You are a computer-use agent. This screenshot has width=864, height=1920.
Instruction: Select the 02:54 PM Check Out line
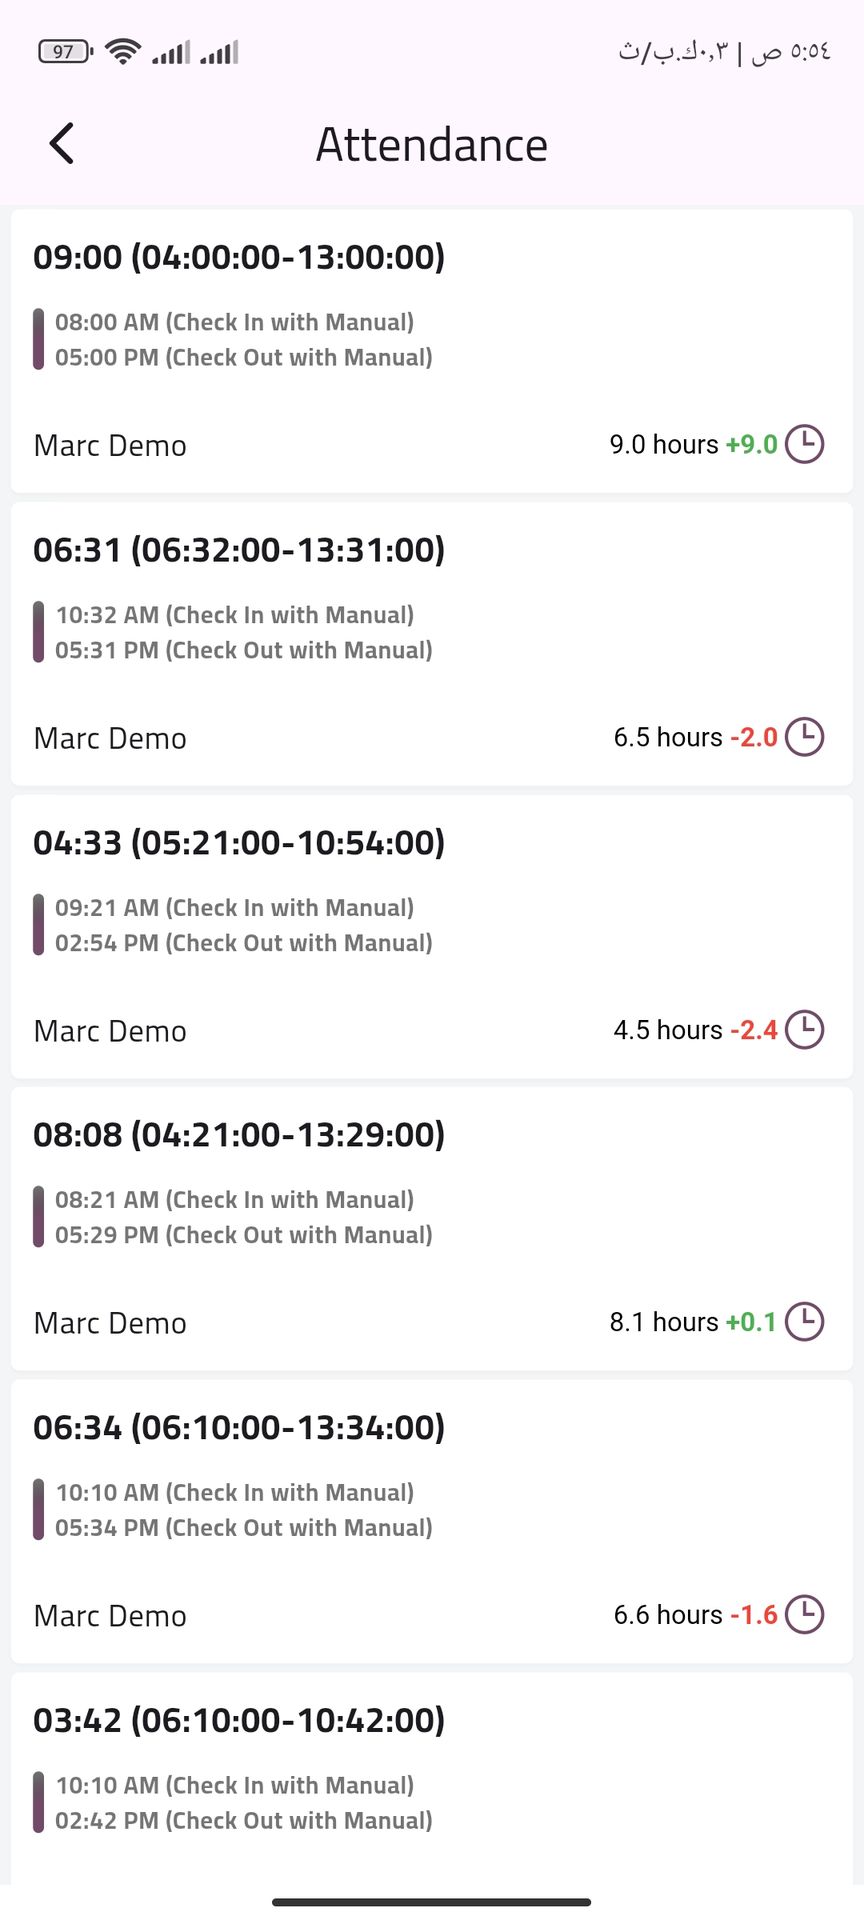tap(243, 943)
